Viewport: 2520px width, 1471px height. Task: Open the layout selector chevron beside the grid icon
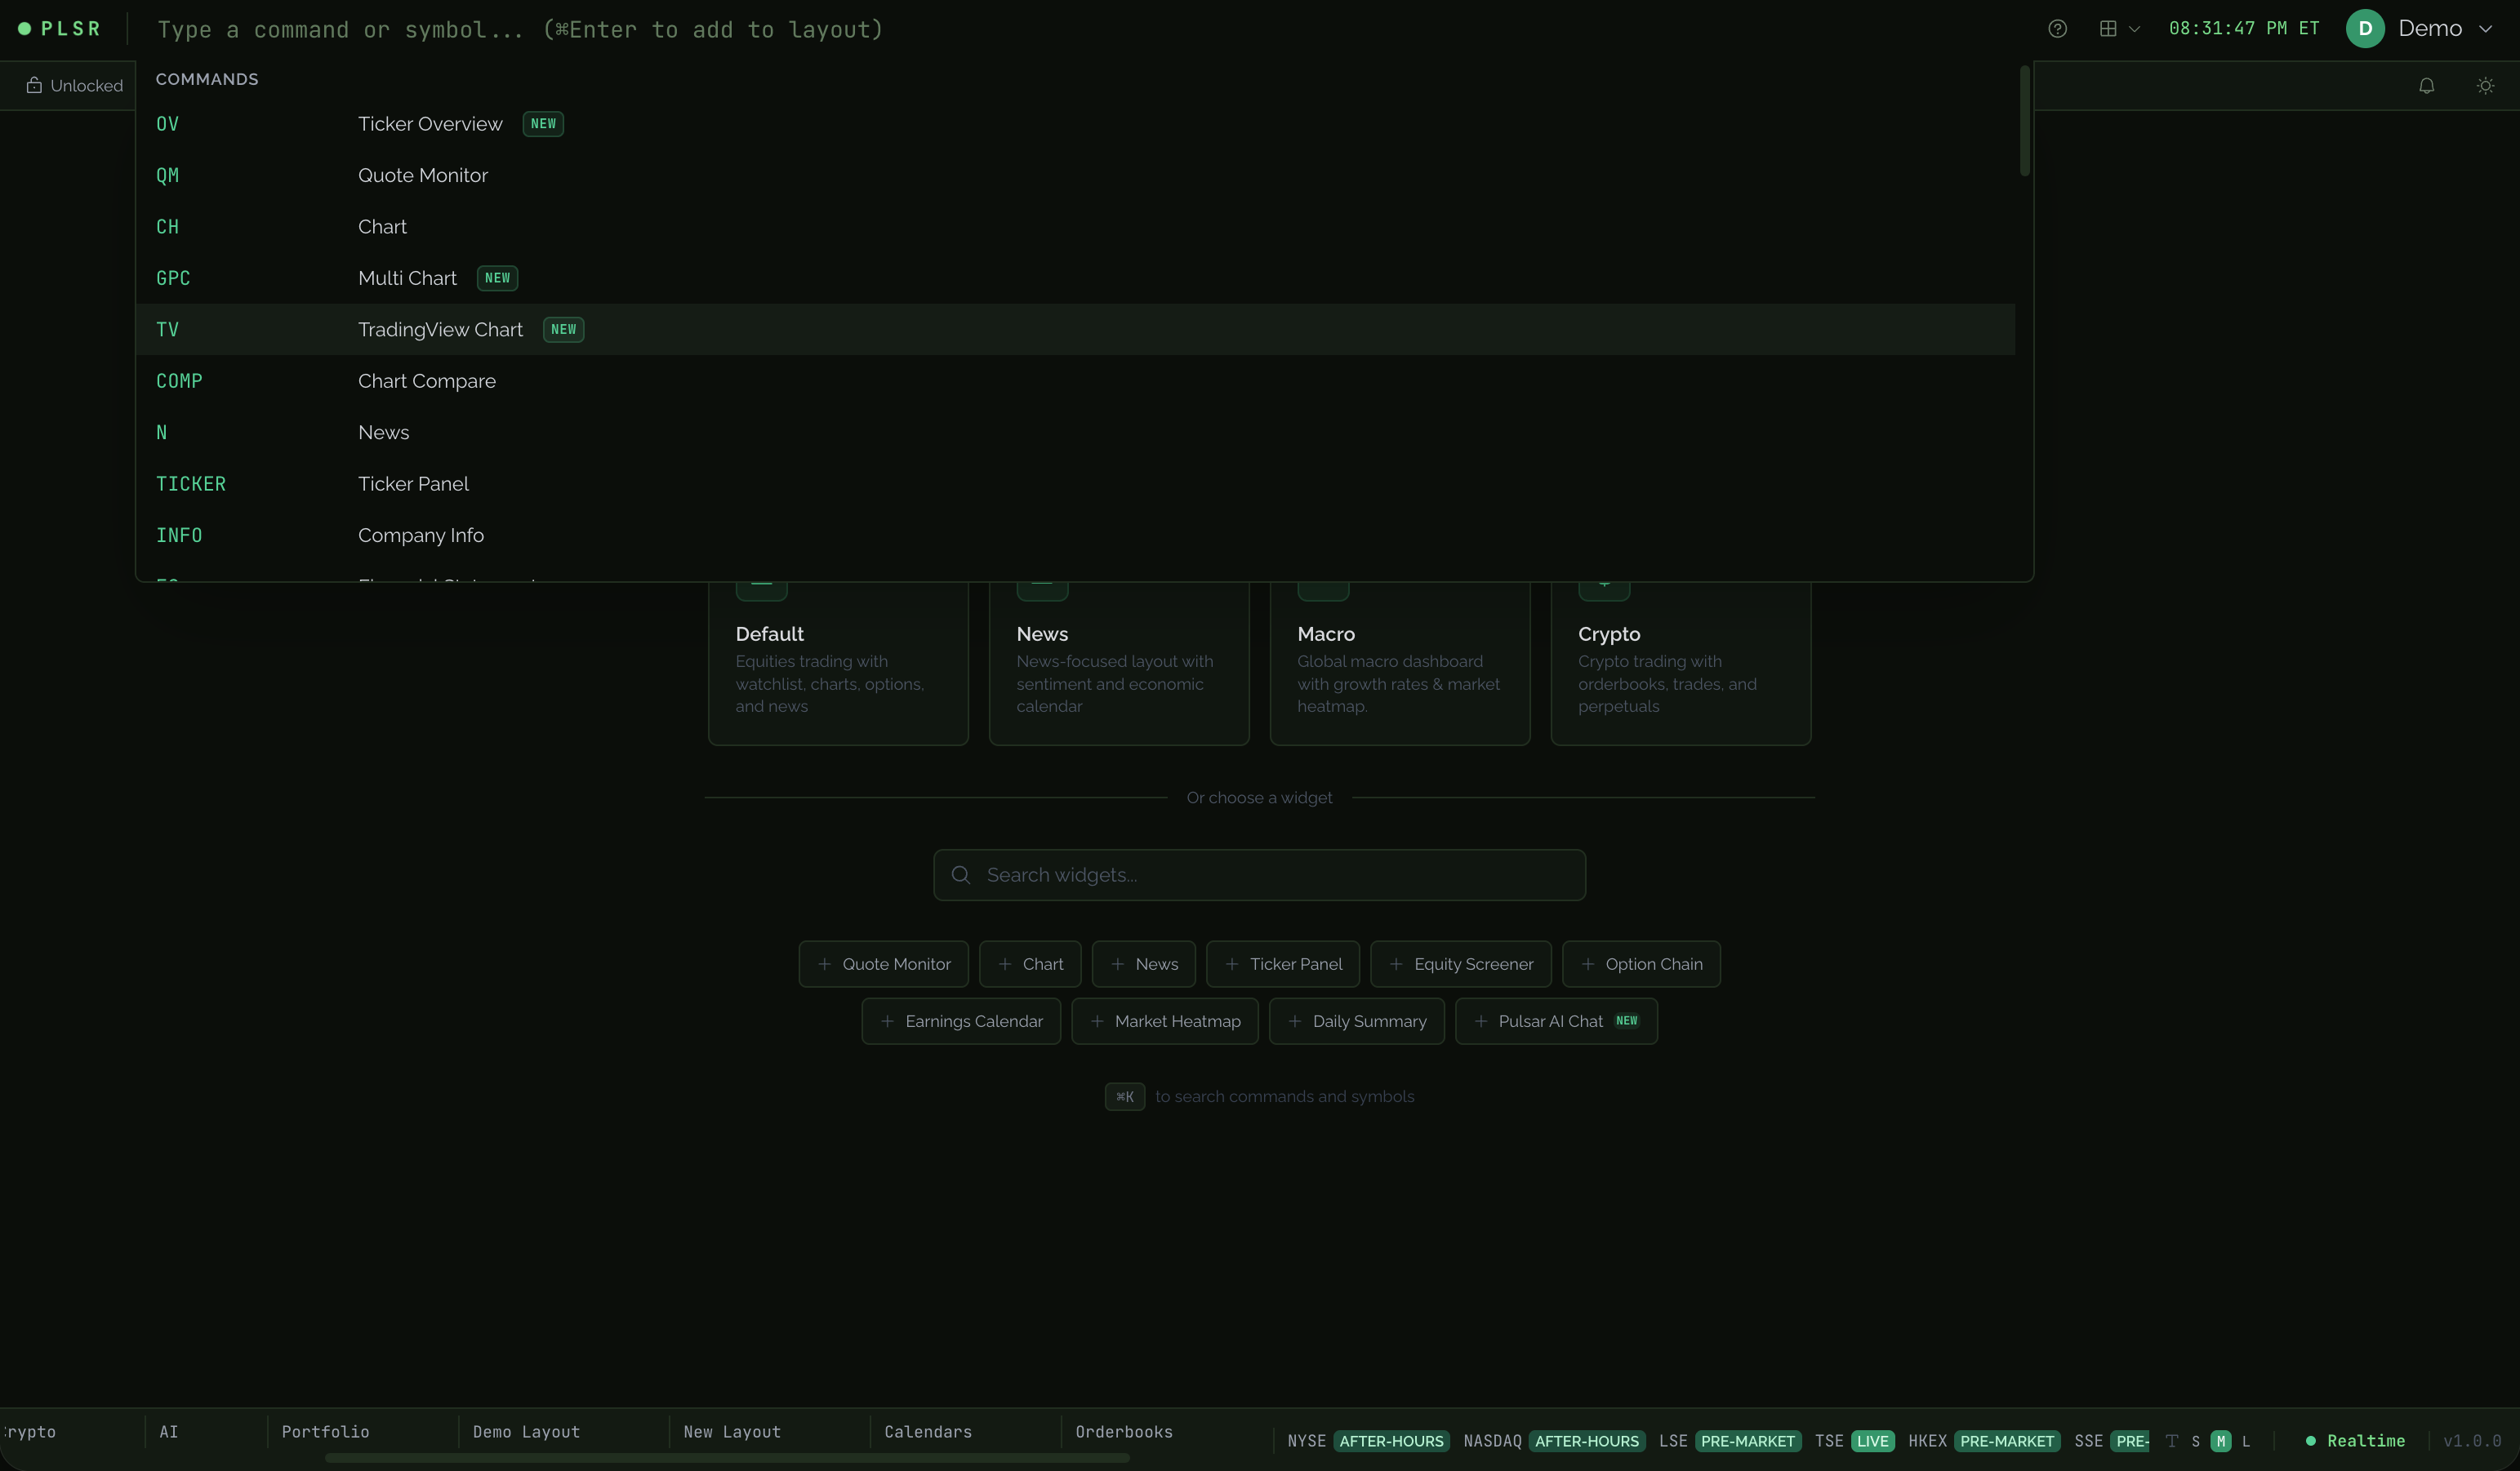click(2134, 28)
